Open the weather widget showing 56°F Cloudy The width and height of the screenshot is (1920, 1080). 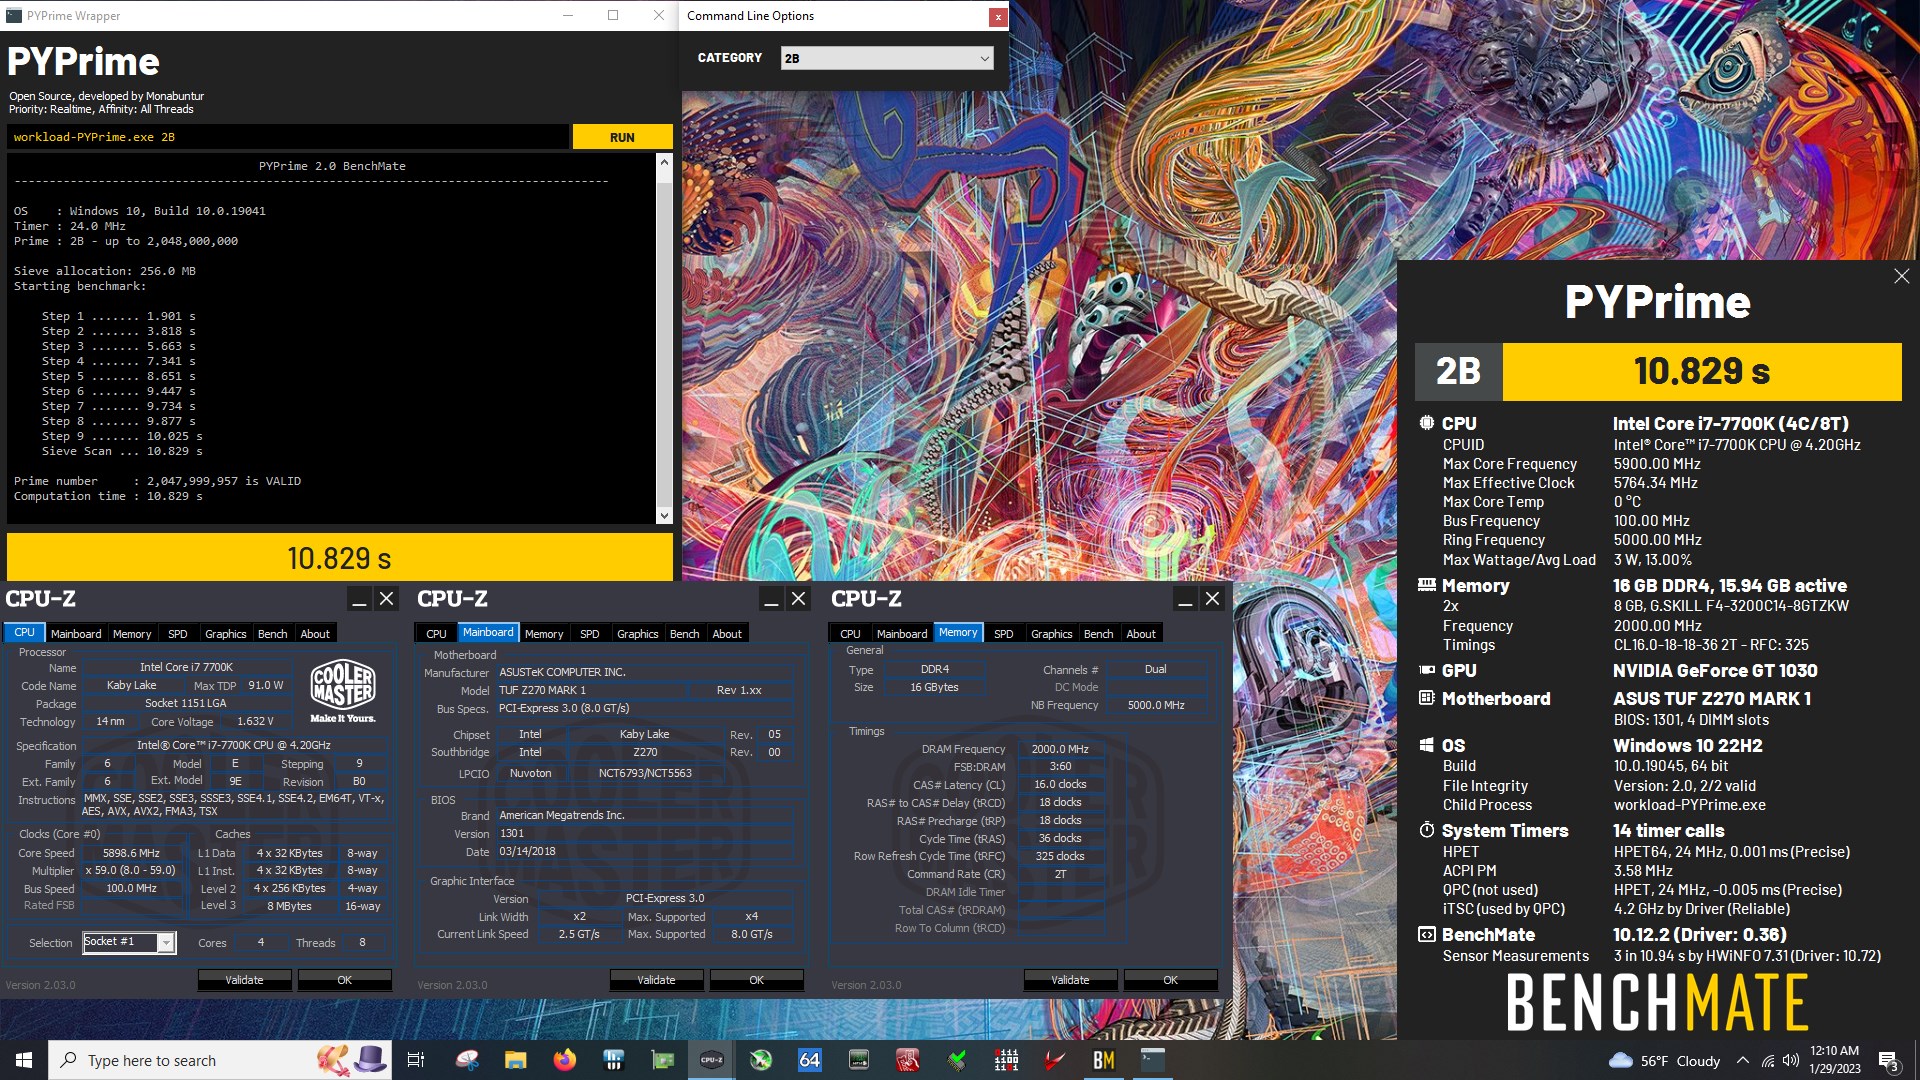tap(1664, 1061)
